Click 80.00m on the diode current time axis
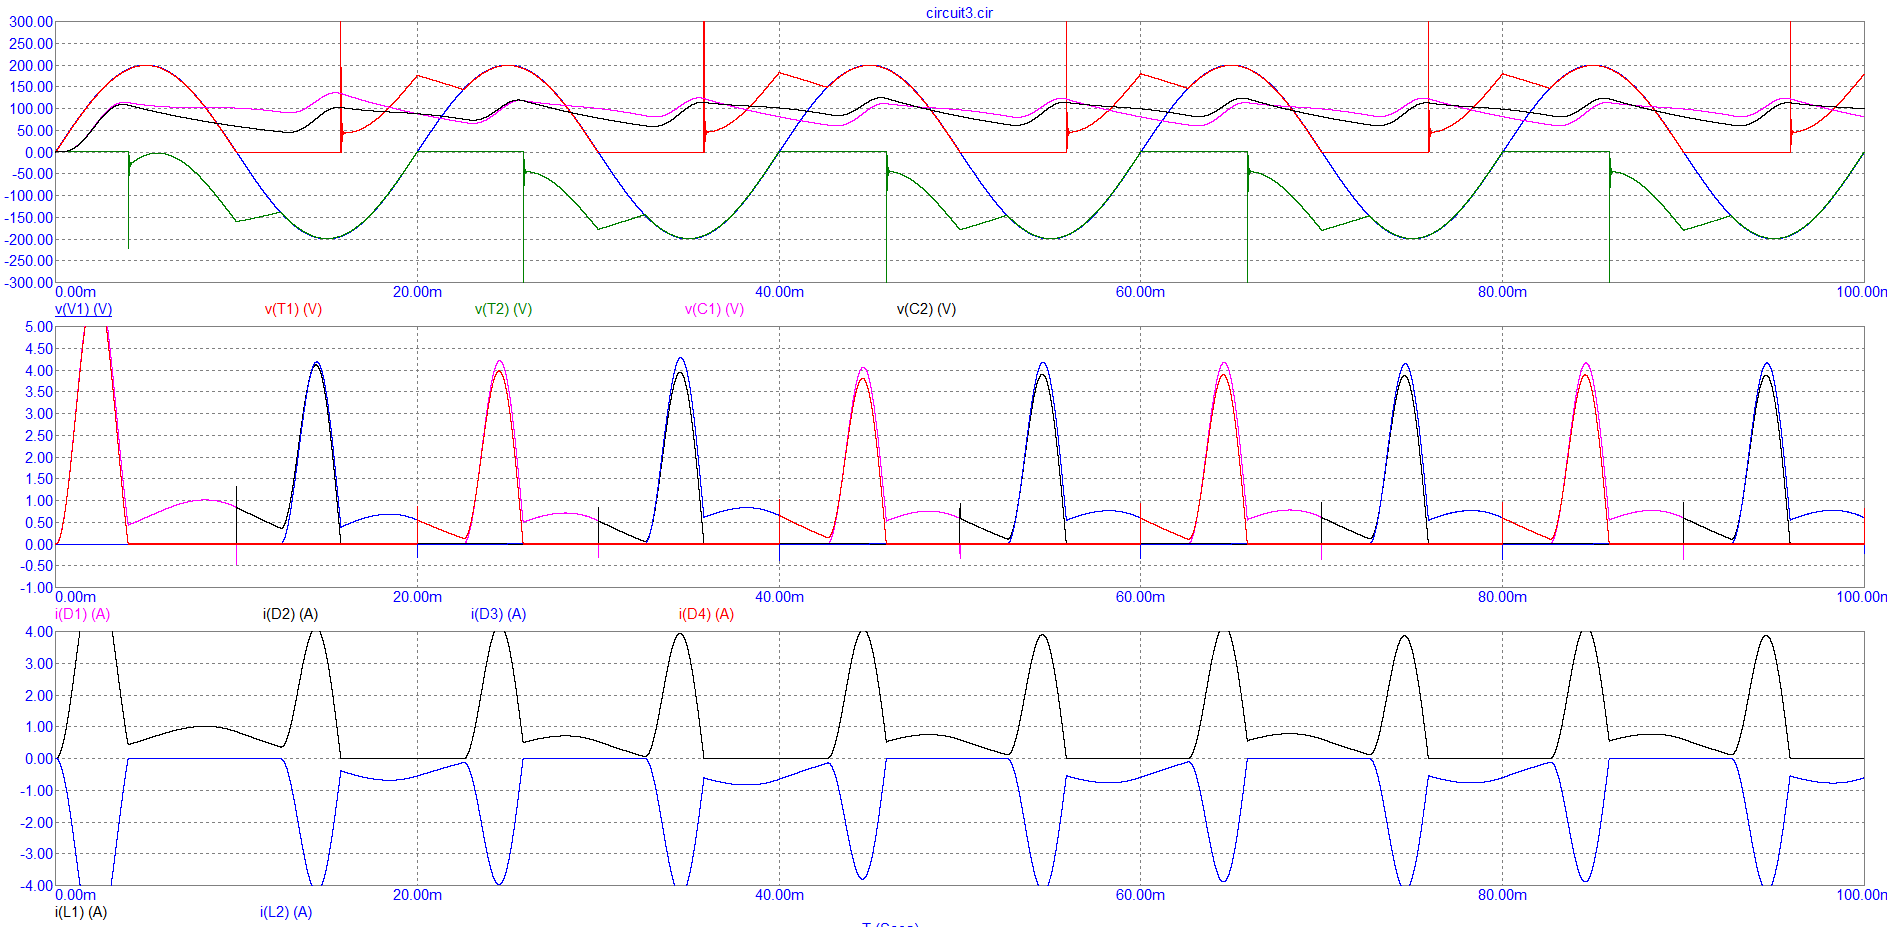Image resolution: width=1887 pixels, height=927 pixels. (1502, 597)
